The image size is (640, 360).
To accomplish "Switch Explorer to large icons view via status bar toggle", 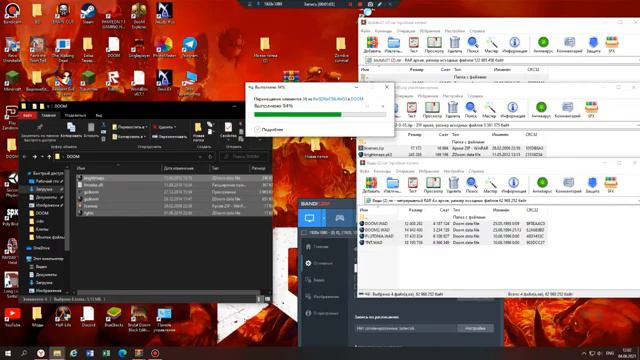I will pos(267,299).
